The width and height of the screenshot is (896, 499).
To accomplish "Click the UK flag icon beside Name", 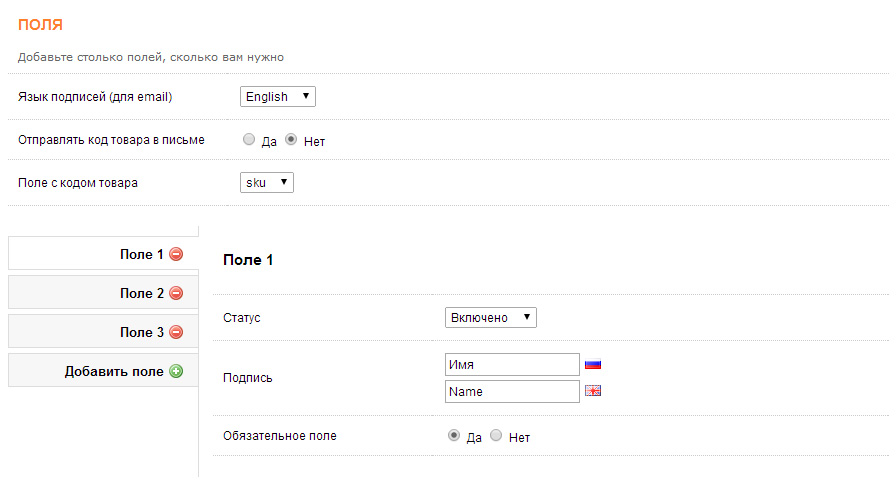I will tap(593, 391).
